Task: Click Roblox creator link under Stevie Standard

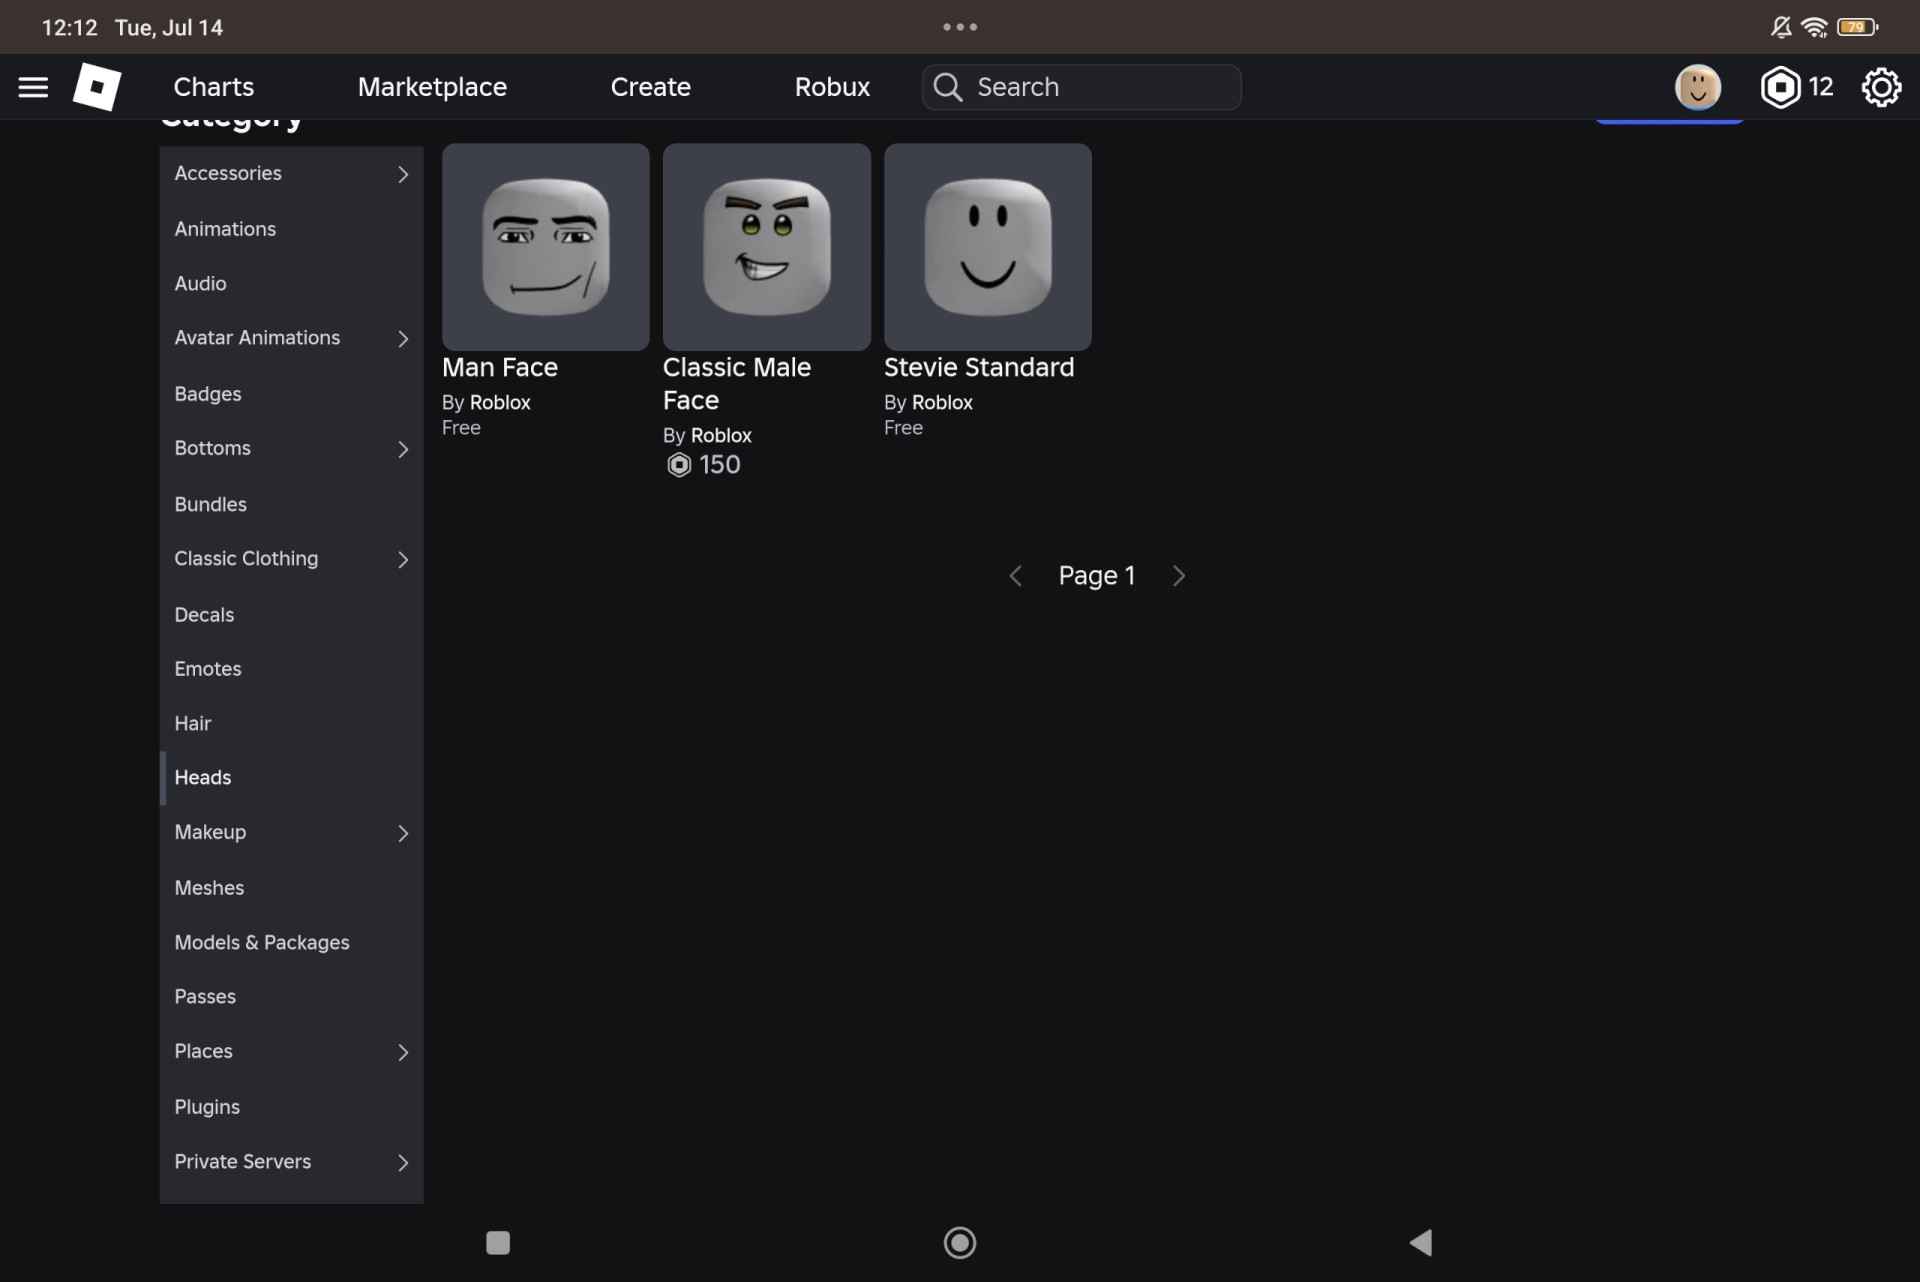Action: (942, 402)
